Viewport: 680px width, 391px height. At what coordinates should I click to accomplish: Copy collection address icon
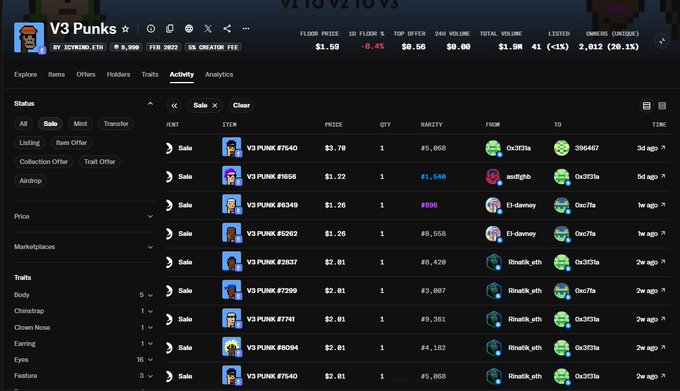click(170, 29)
